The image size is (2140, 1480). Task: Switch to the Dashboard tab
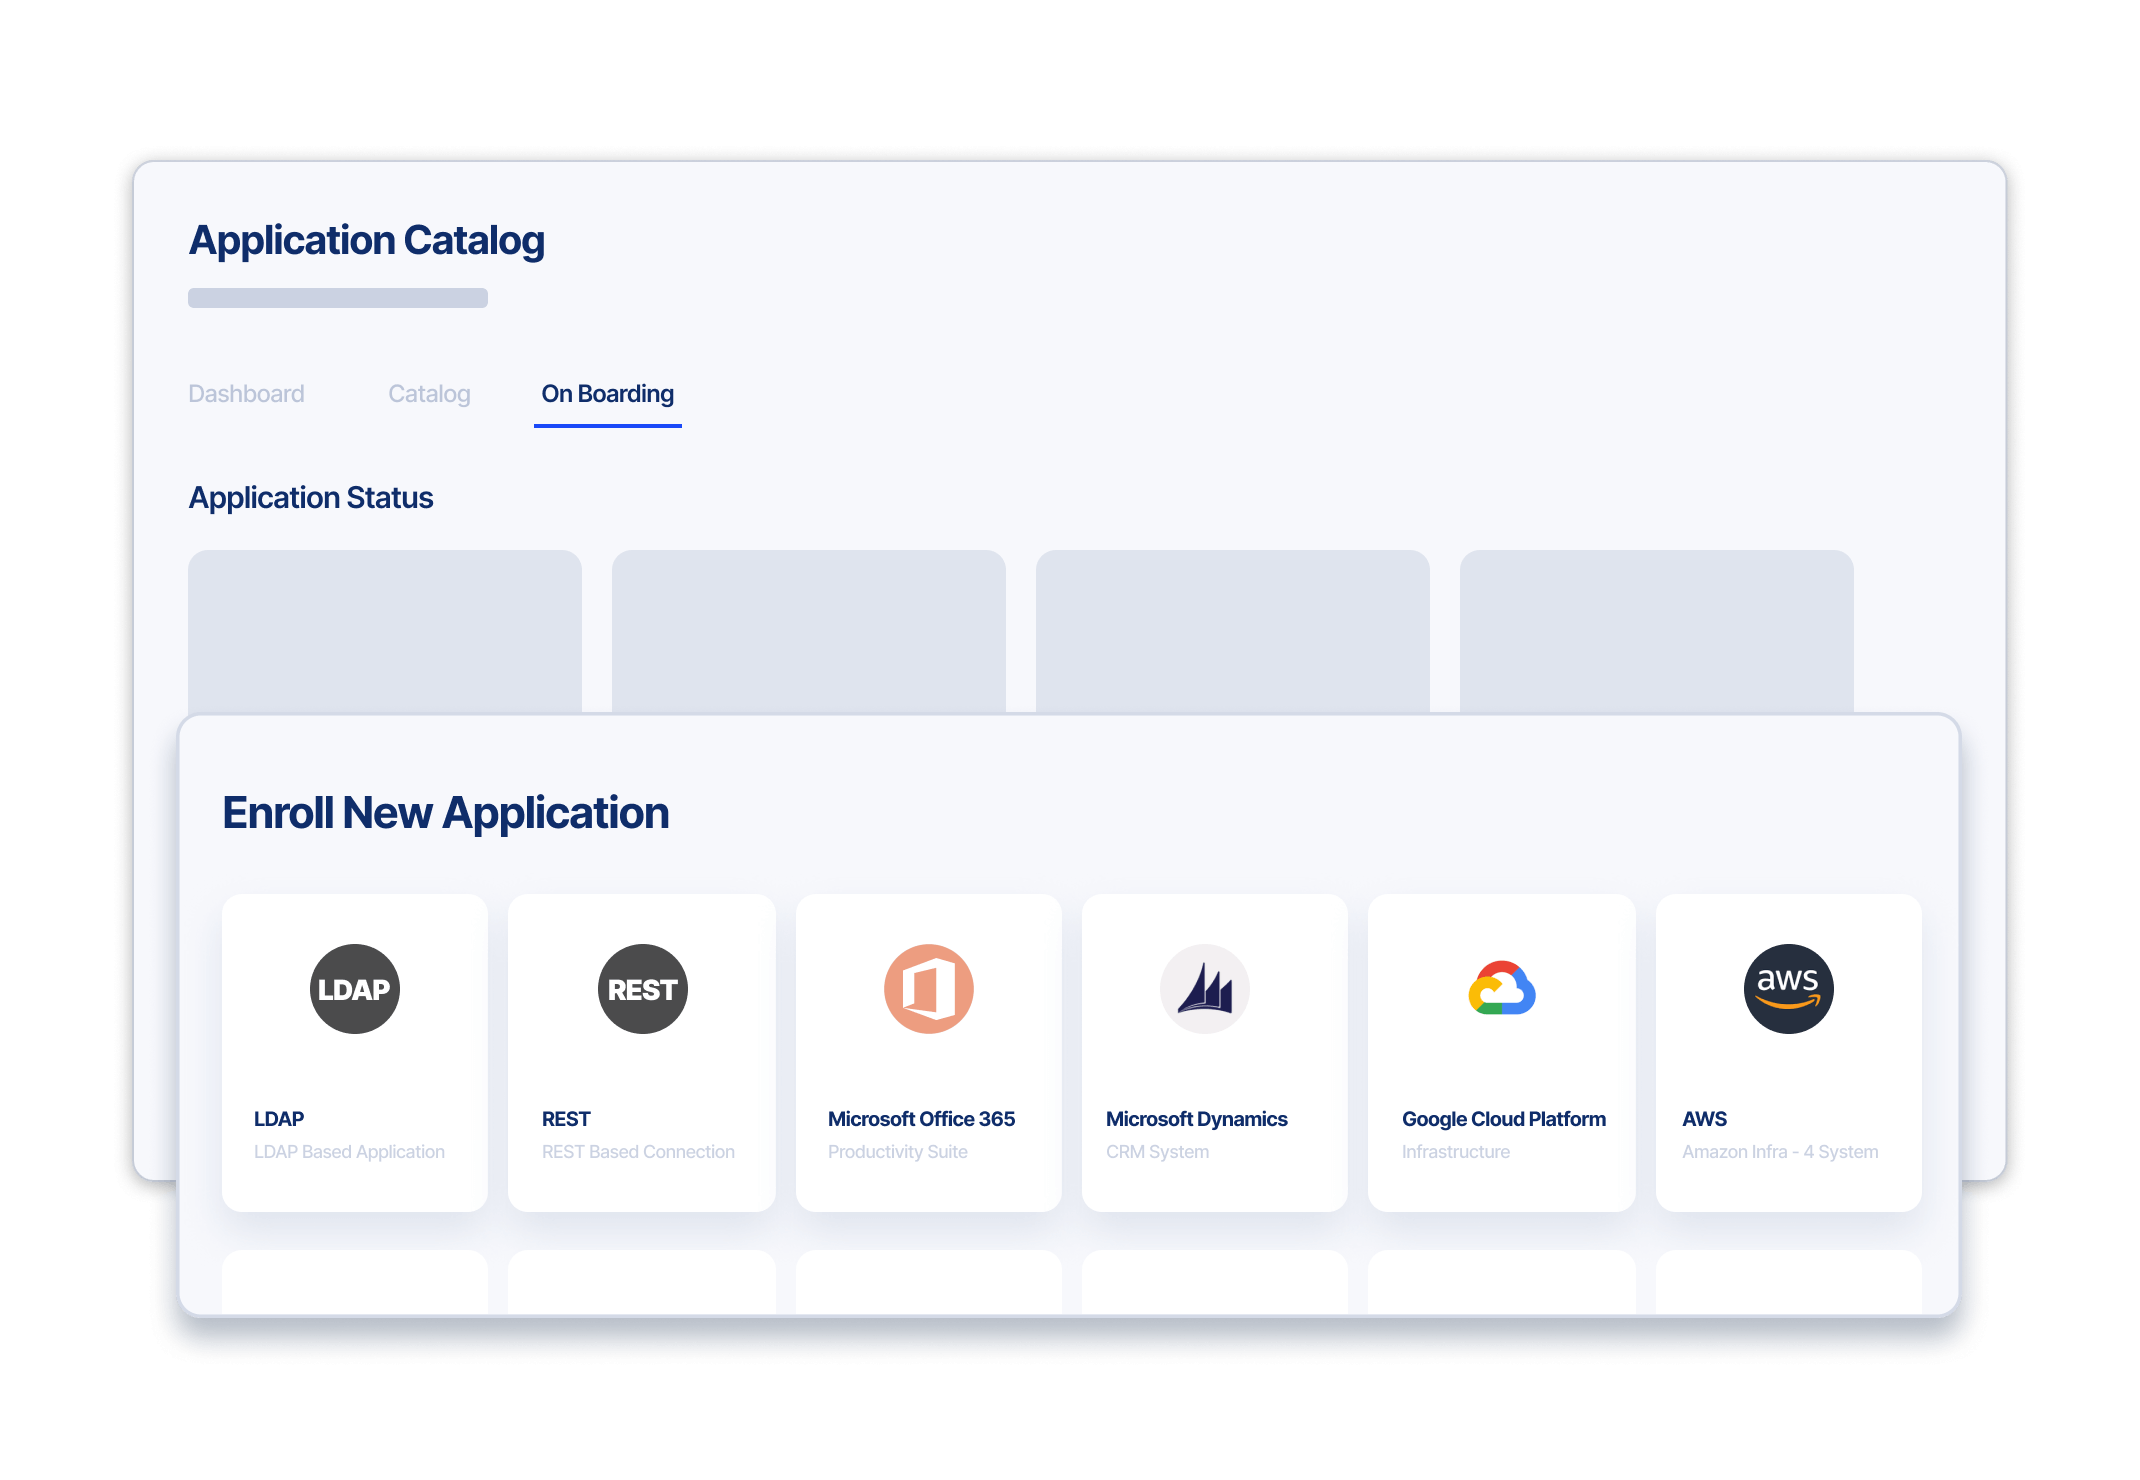pyautogui.click(x=246, y=393)
